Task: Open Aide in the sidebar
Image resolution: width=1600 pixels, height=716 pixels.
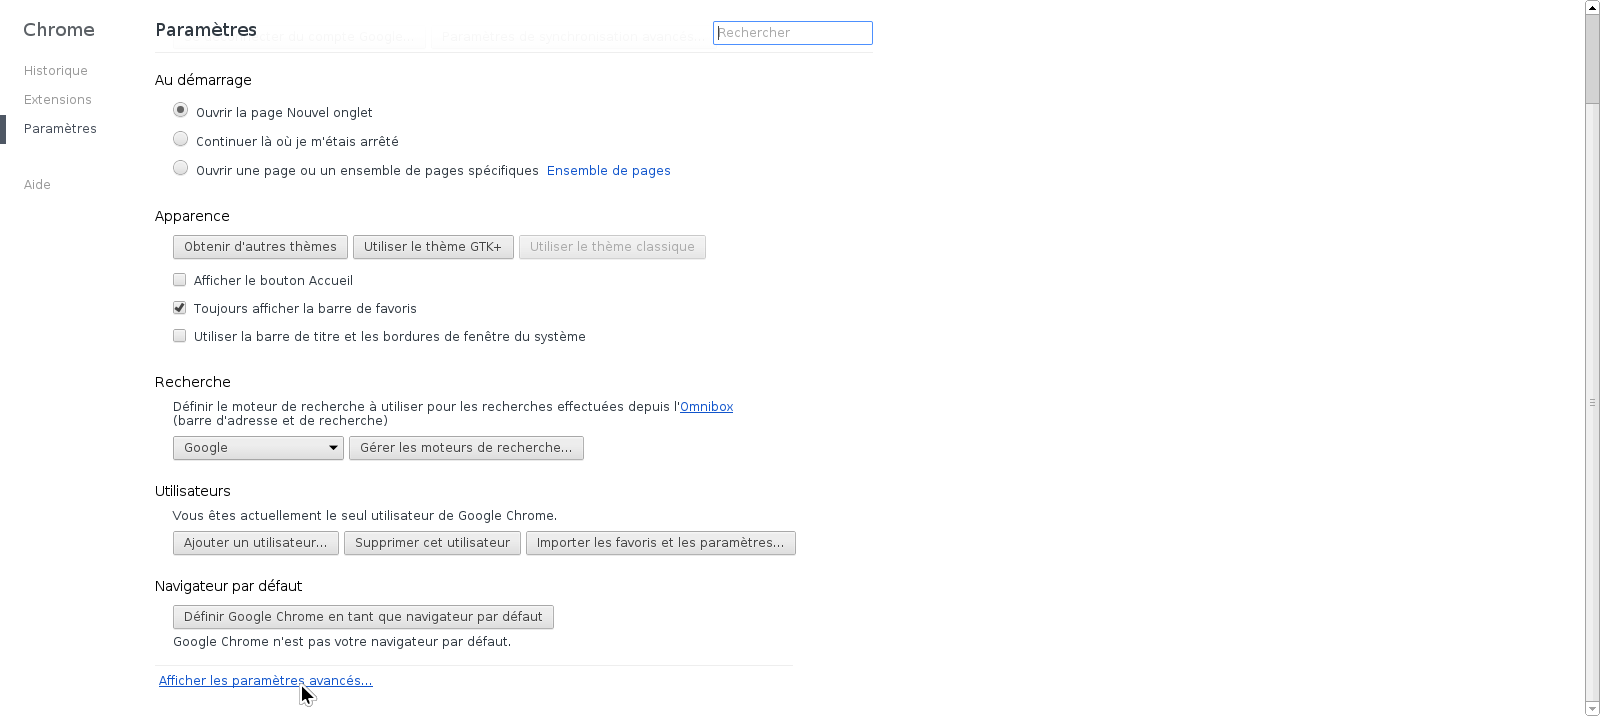Action: tap(37, 185)
